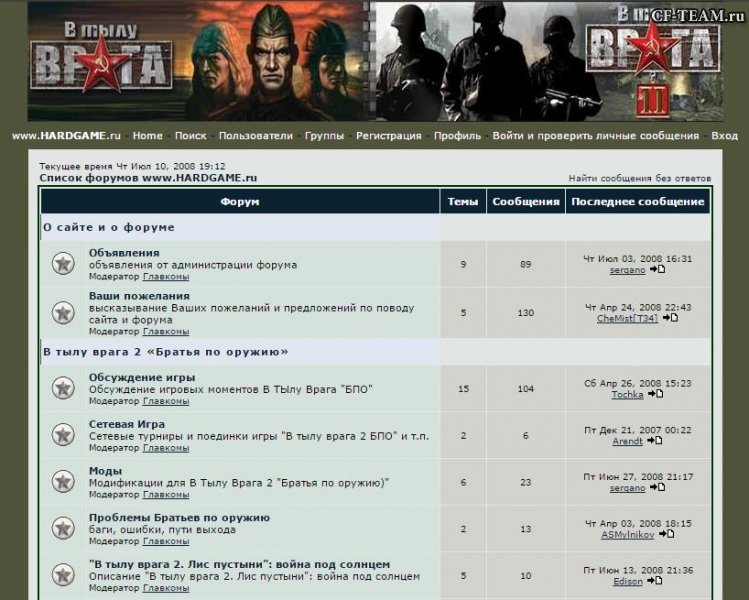Click Главкомы moderator link under Сетевая Игра
The image size is (749, 600).
pos(166,448)
